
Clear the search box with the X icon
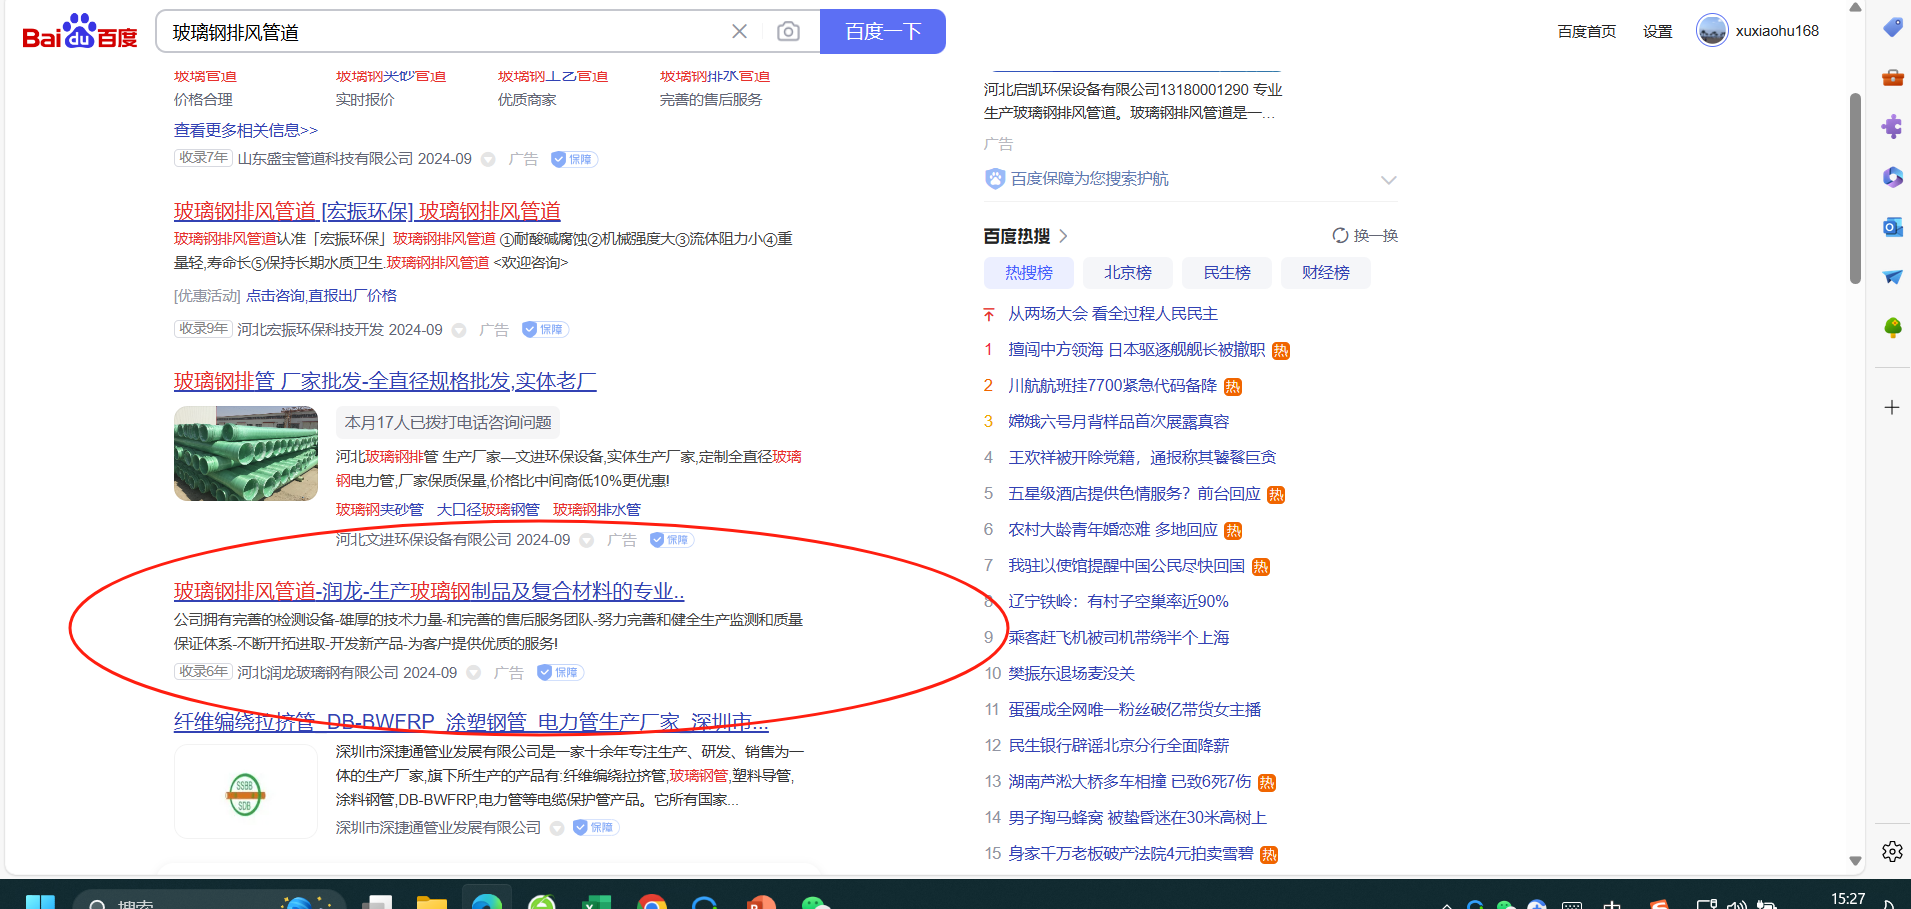click(739, 32)
